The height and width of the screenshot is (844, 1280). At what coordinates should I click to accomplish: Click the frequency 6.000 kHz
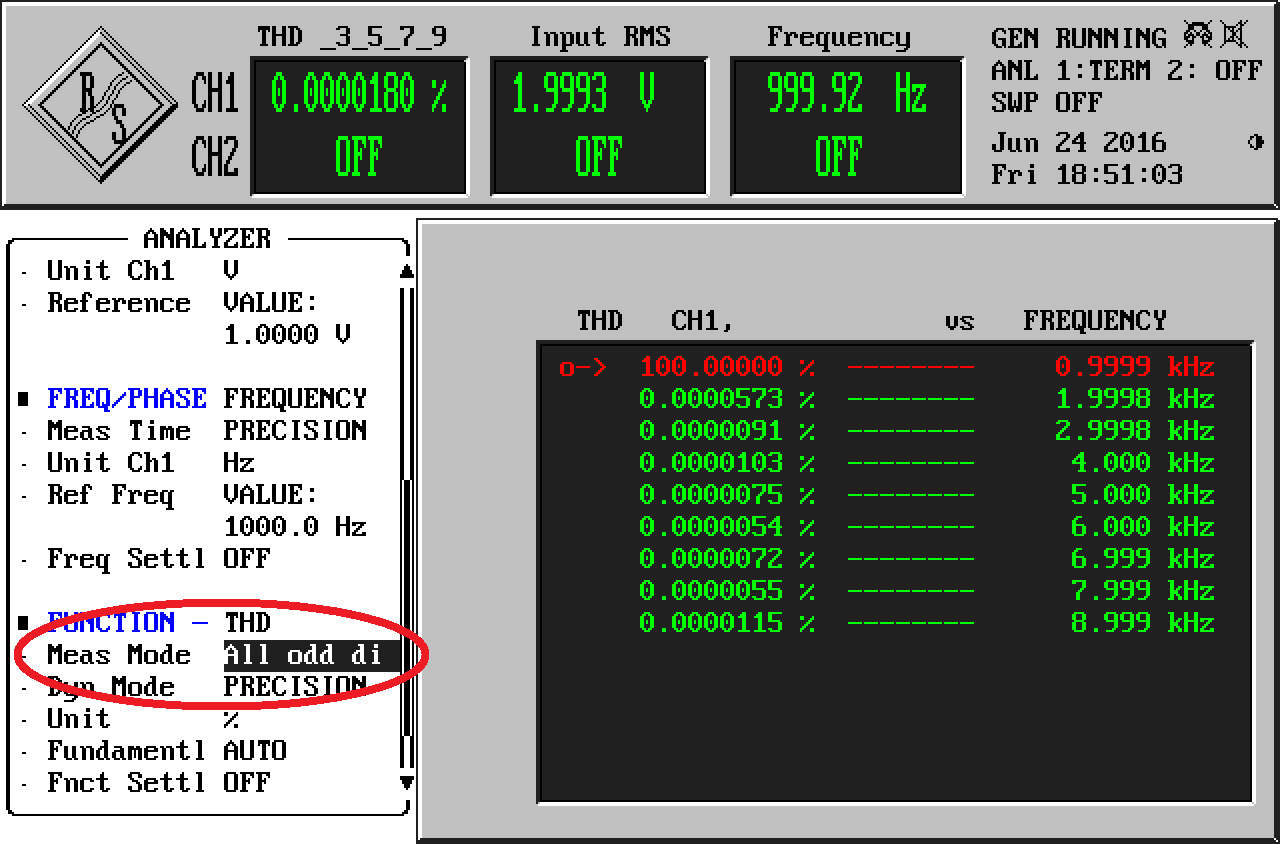pyautogui.click(x=1143, y=527)
